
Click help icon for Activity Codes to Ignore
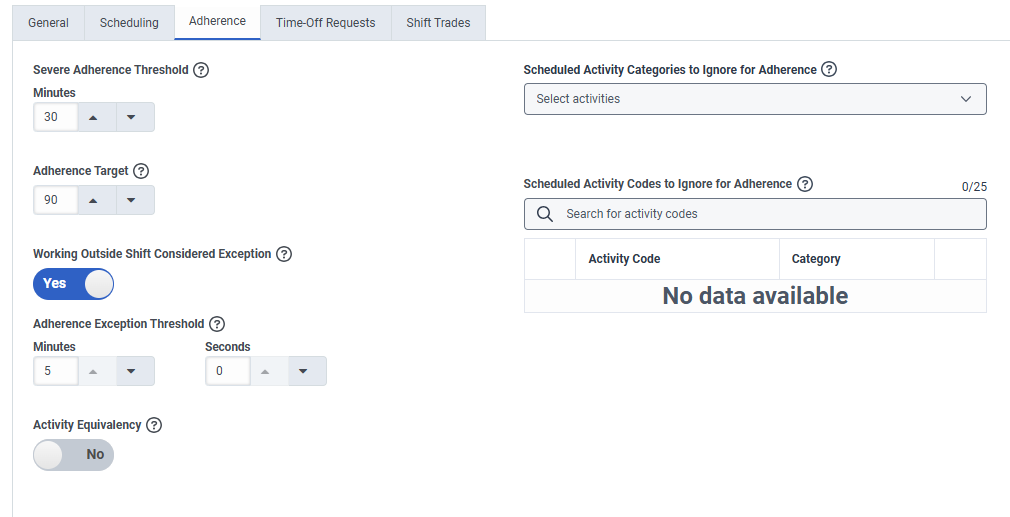pos(805,184)
